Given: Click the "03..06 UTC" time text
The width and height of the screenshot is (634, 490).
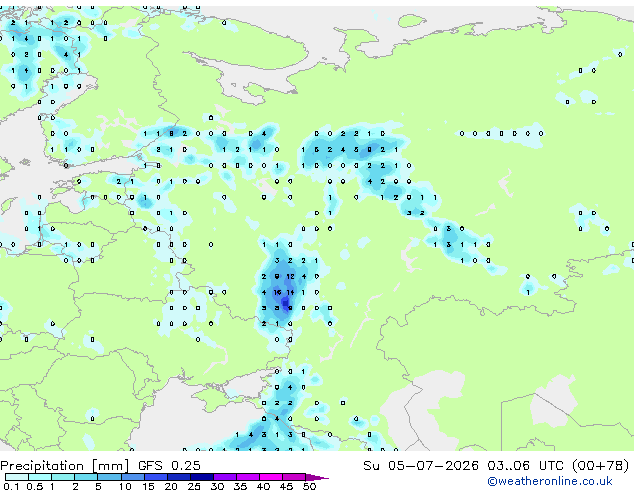Looking at the screenshot, I should 525,466.
